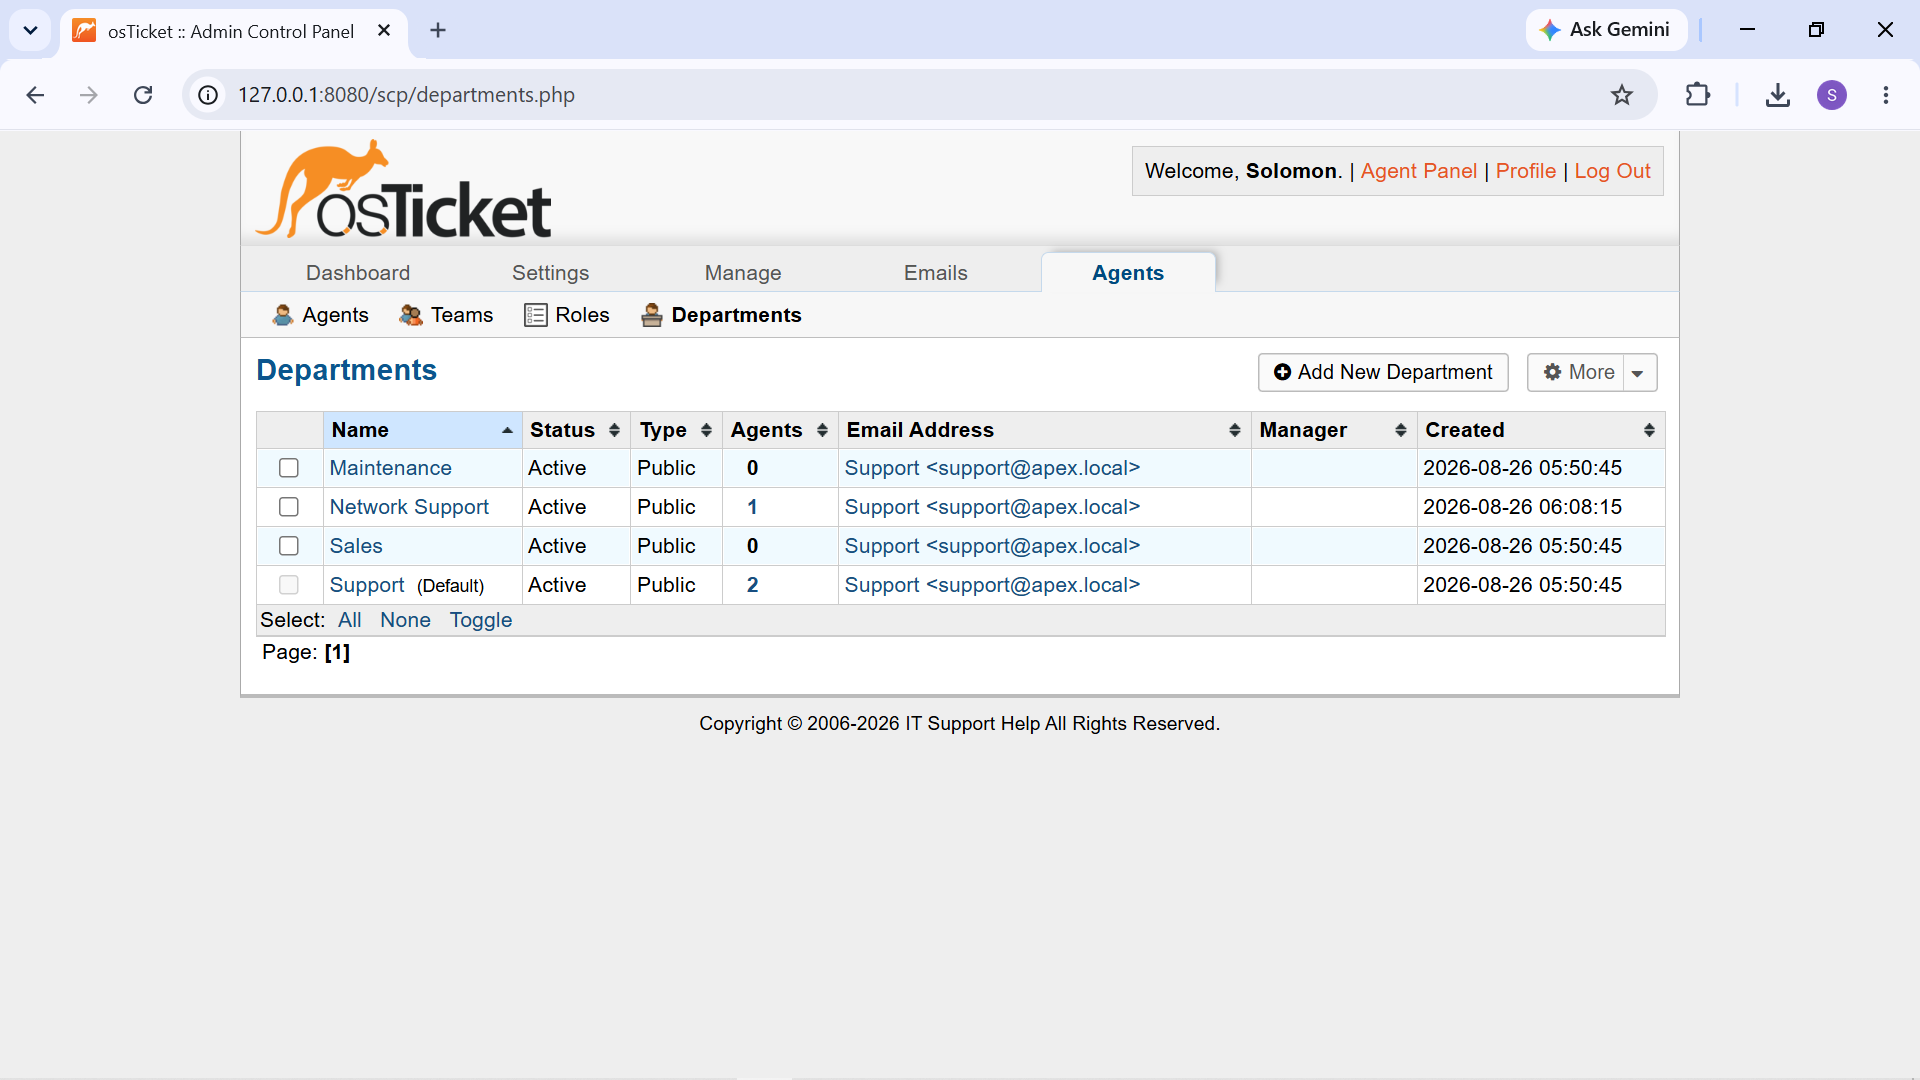Expand the More dropdown caret
Screen dimensions: 1920x1080
tap(1639, 373)
